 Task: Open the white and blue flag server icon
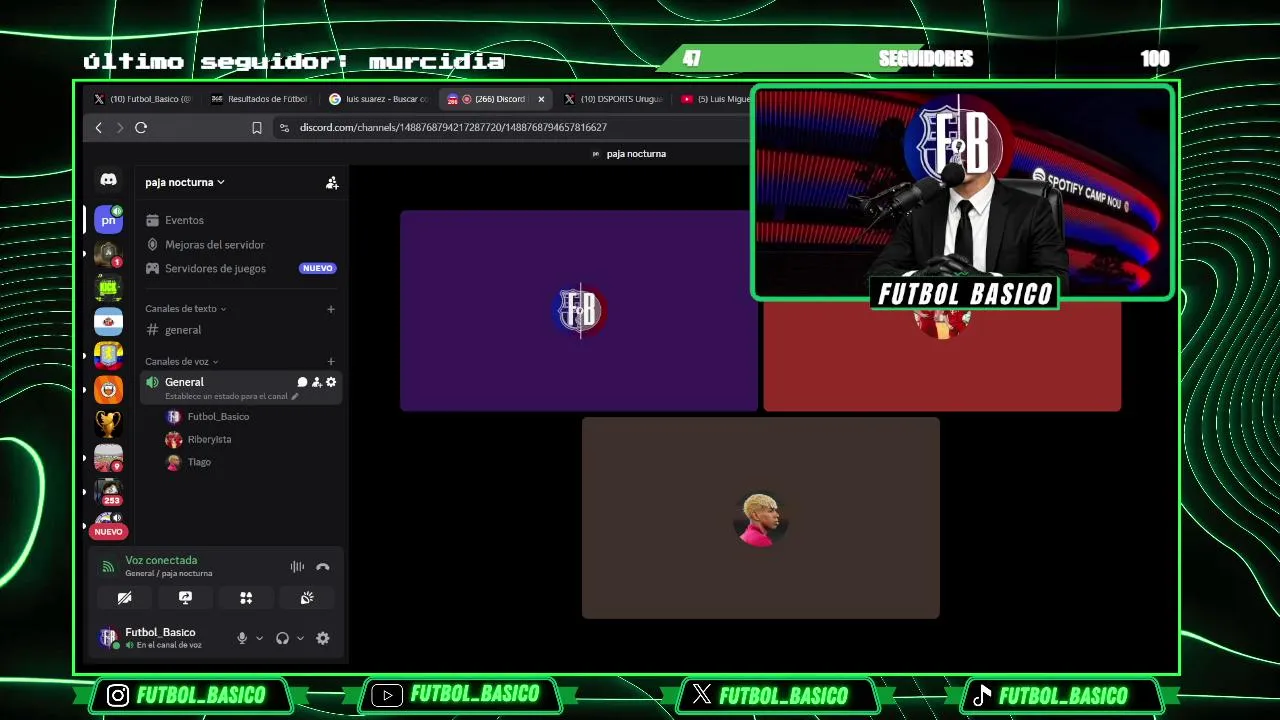pyautogui.click(x=108, y=322)
